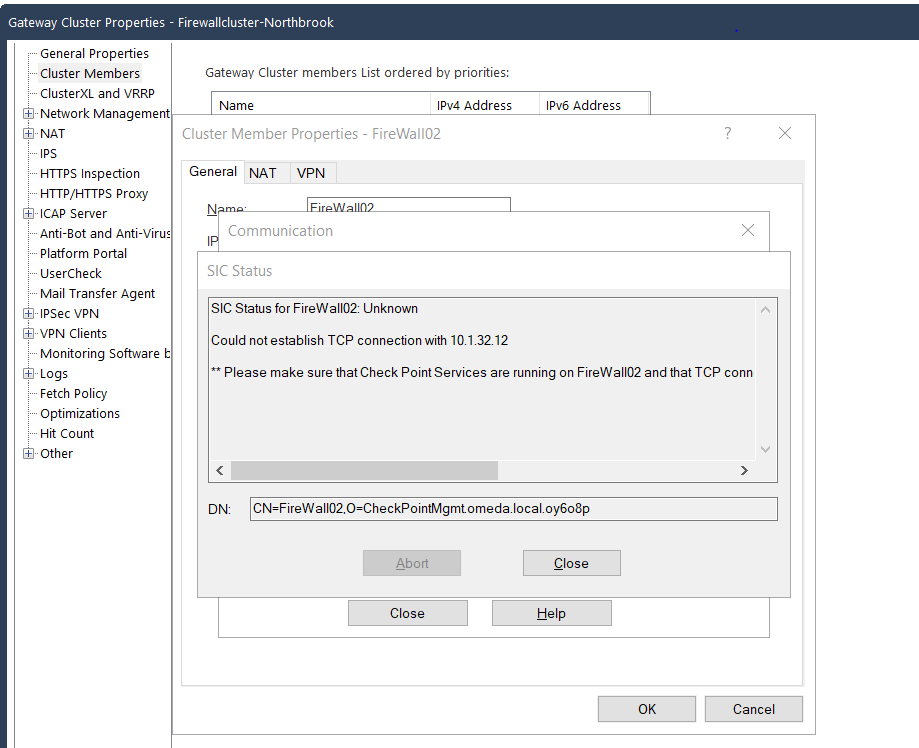Image resolution: width=919 pixels, height=748 pixels.
Task: Click the down arrow of the vertical scrollbar
Action: coord(765,449)
